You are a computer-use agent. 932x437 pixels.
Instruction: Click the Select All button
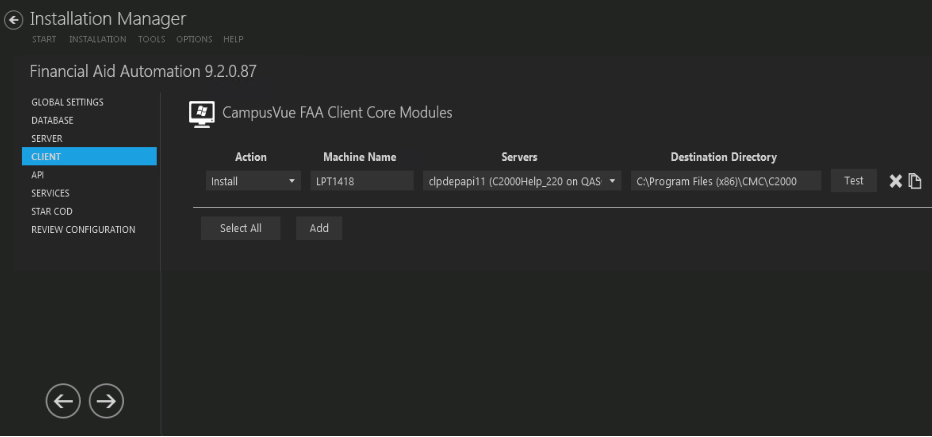point(240,228)
